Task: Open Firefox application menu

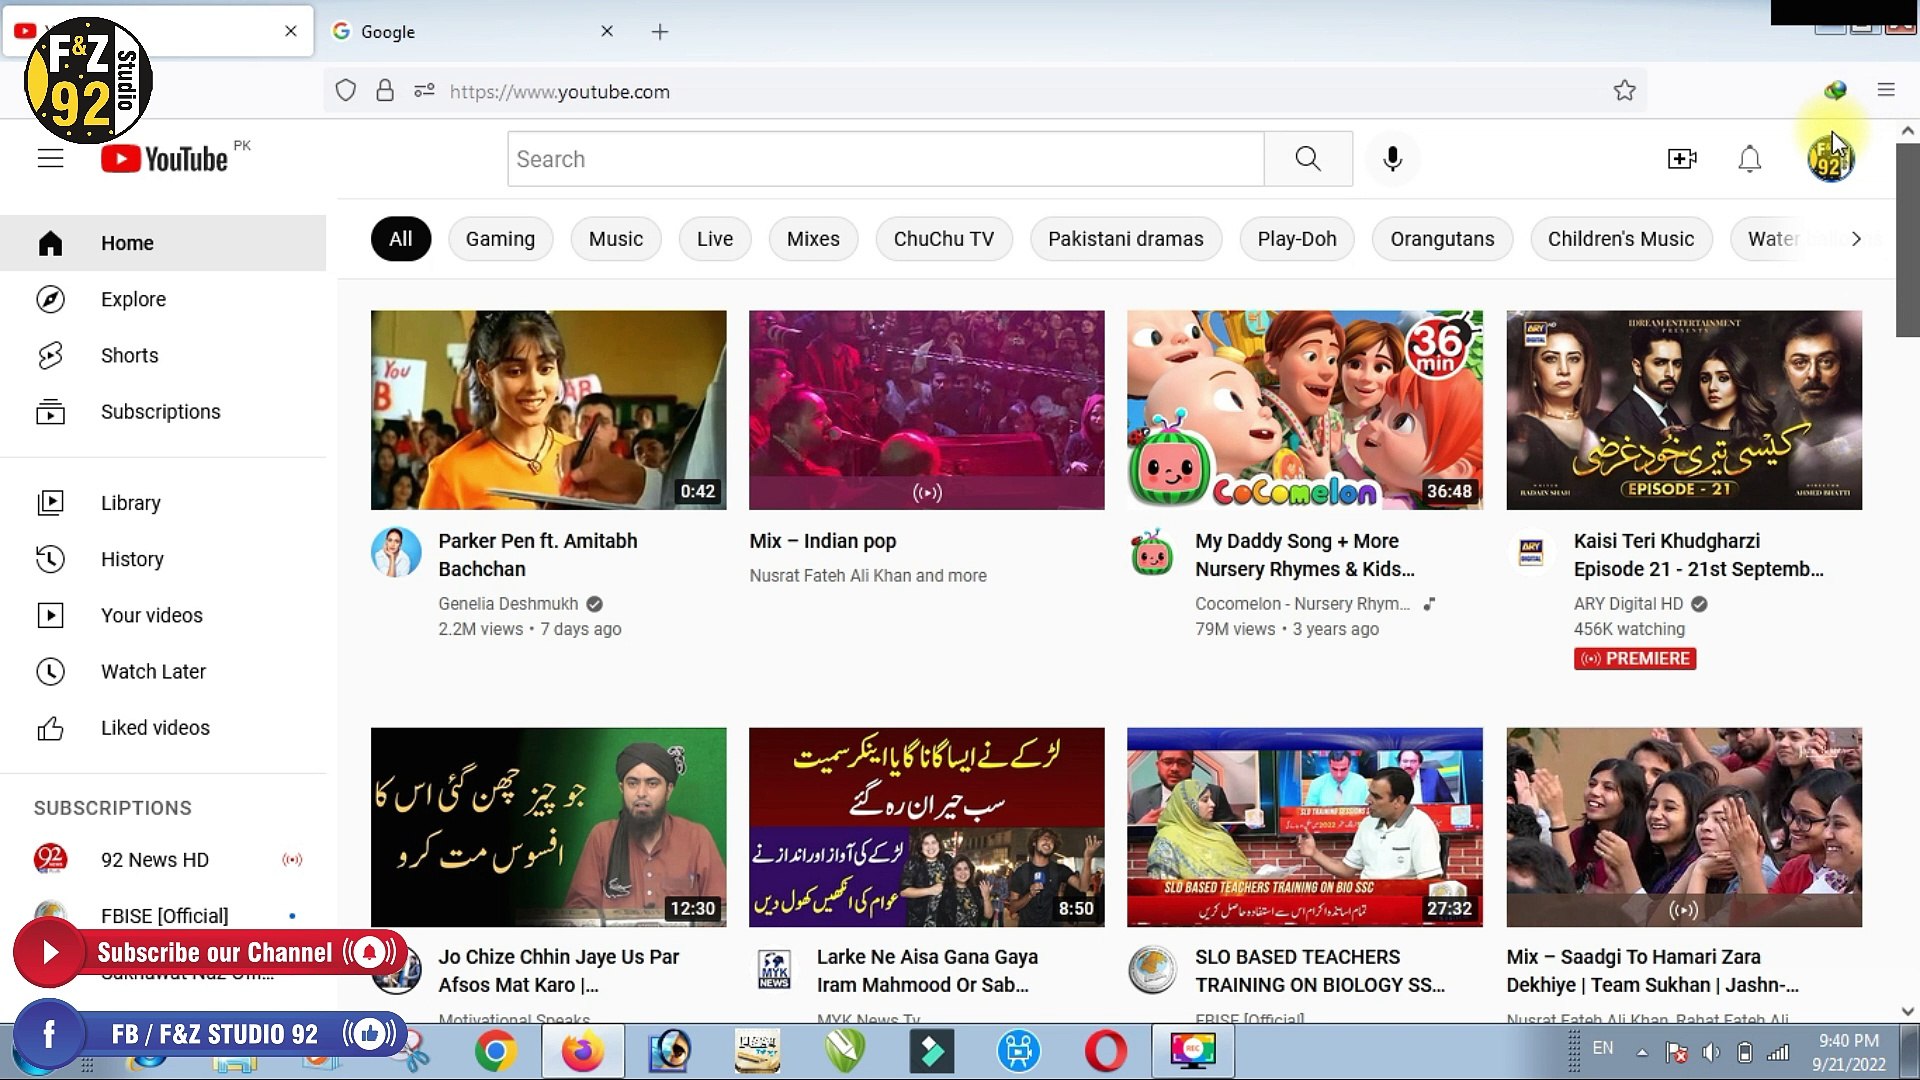Action: tap(1886, 90)
